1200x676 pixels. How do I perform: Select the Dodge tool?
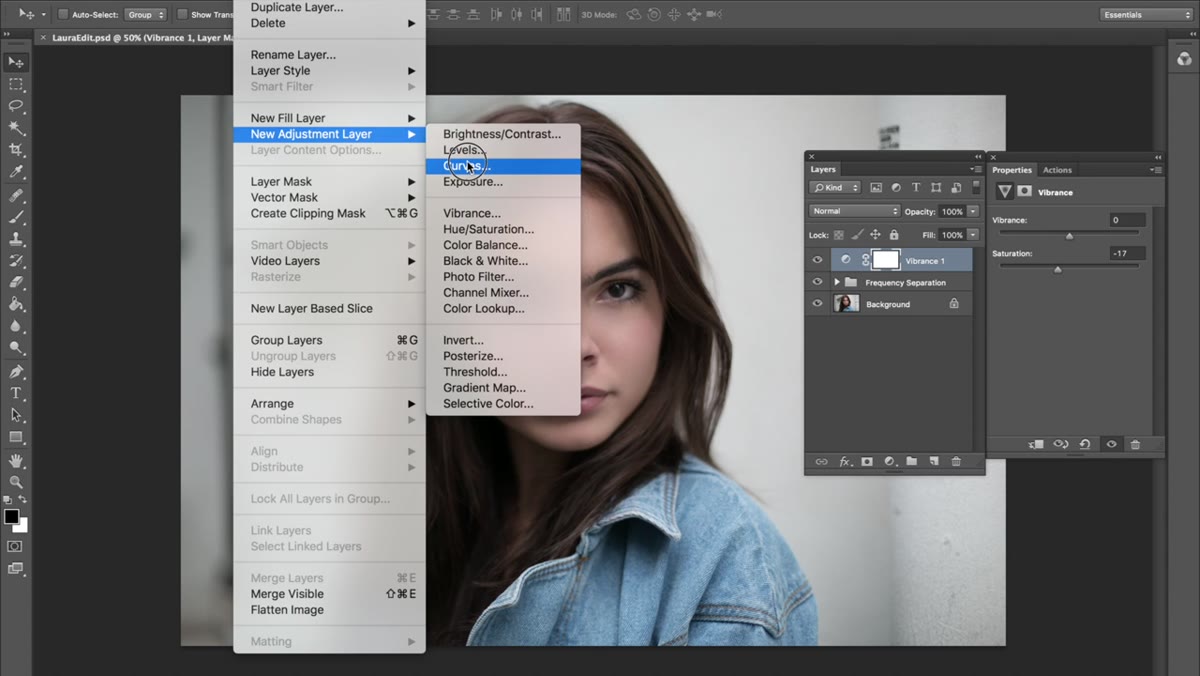pyautogui.click(x=16, y=348)
